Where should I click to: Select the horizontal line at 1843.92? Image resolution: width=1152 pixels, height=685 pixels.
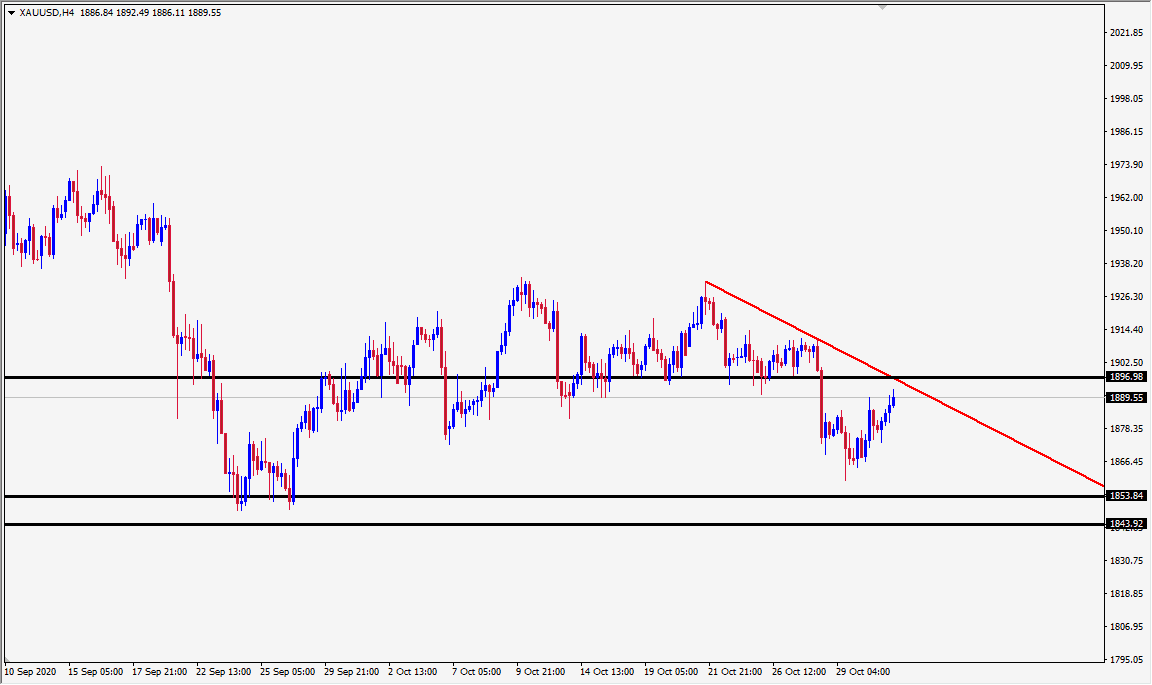(555, 524)
